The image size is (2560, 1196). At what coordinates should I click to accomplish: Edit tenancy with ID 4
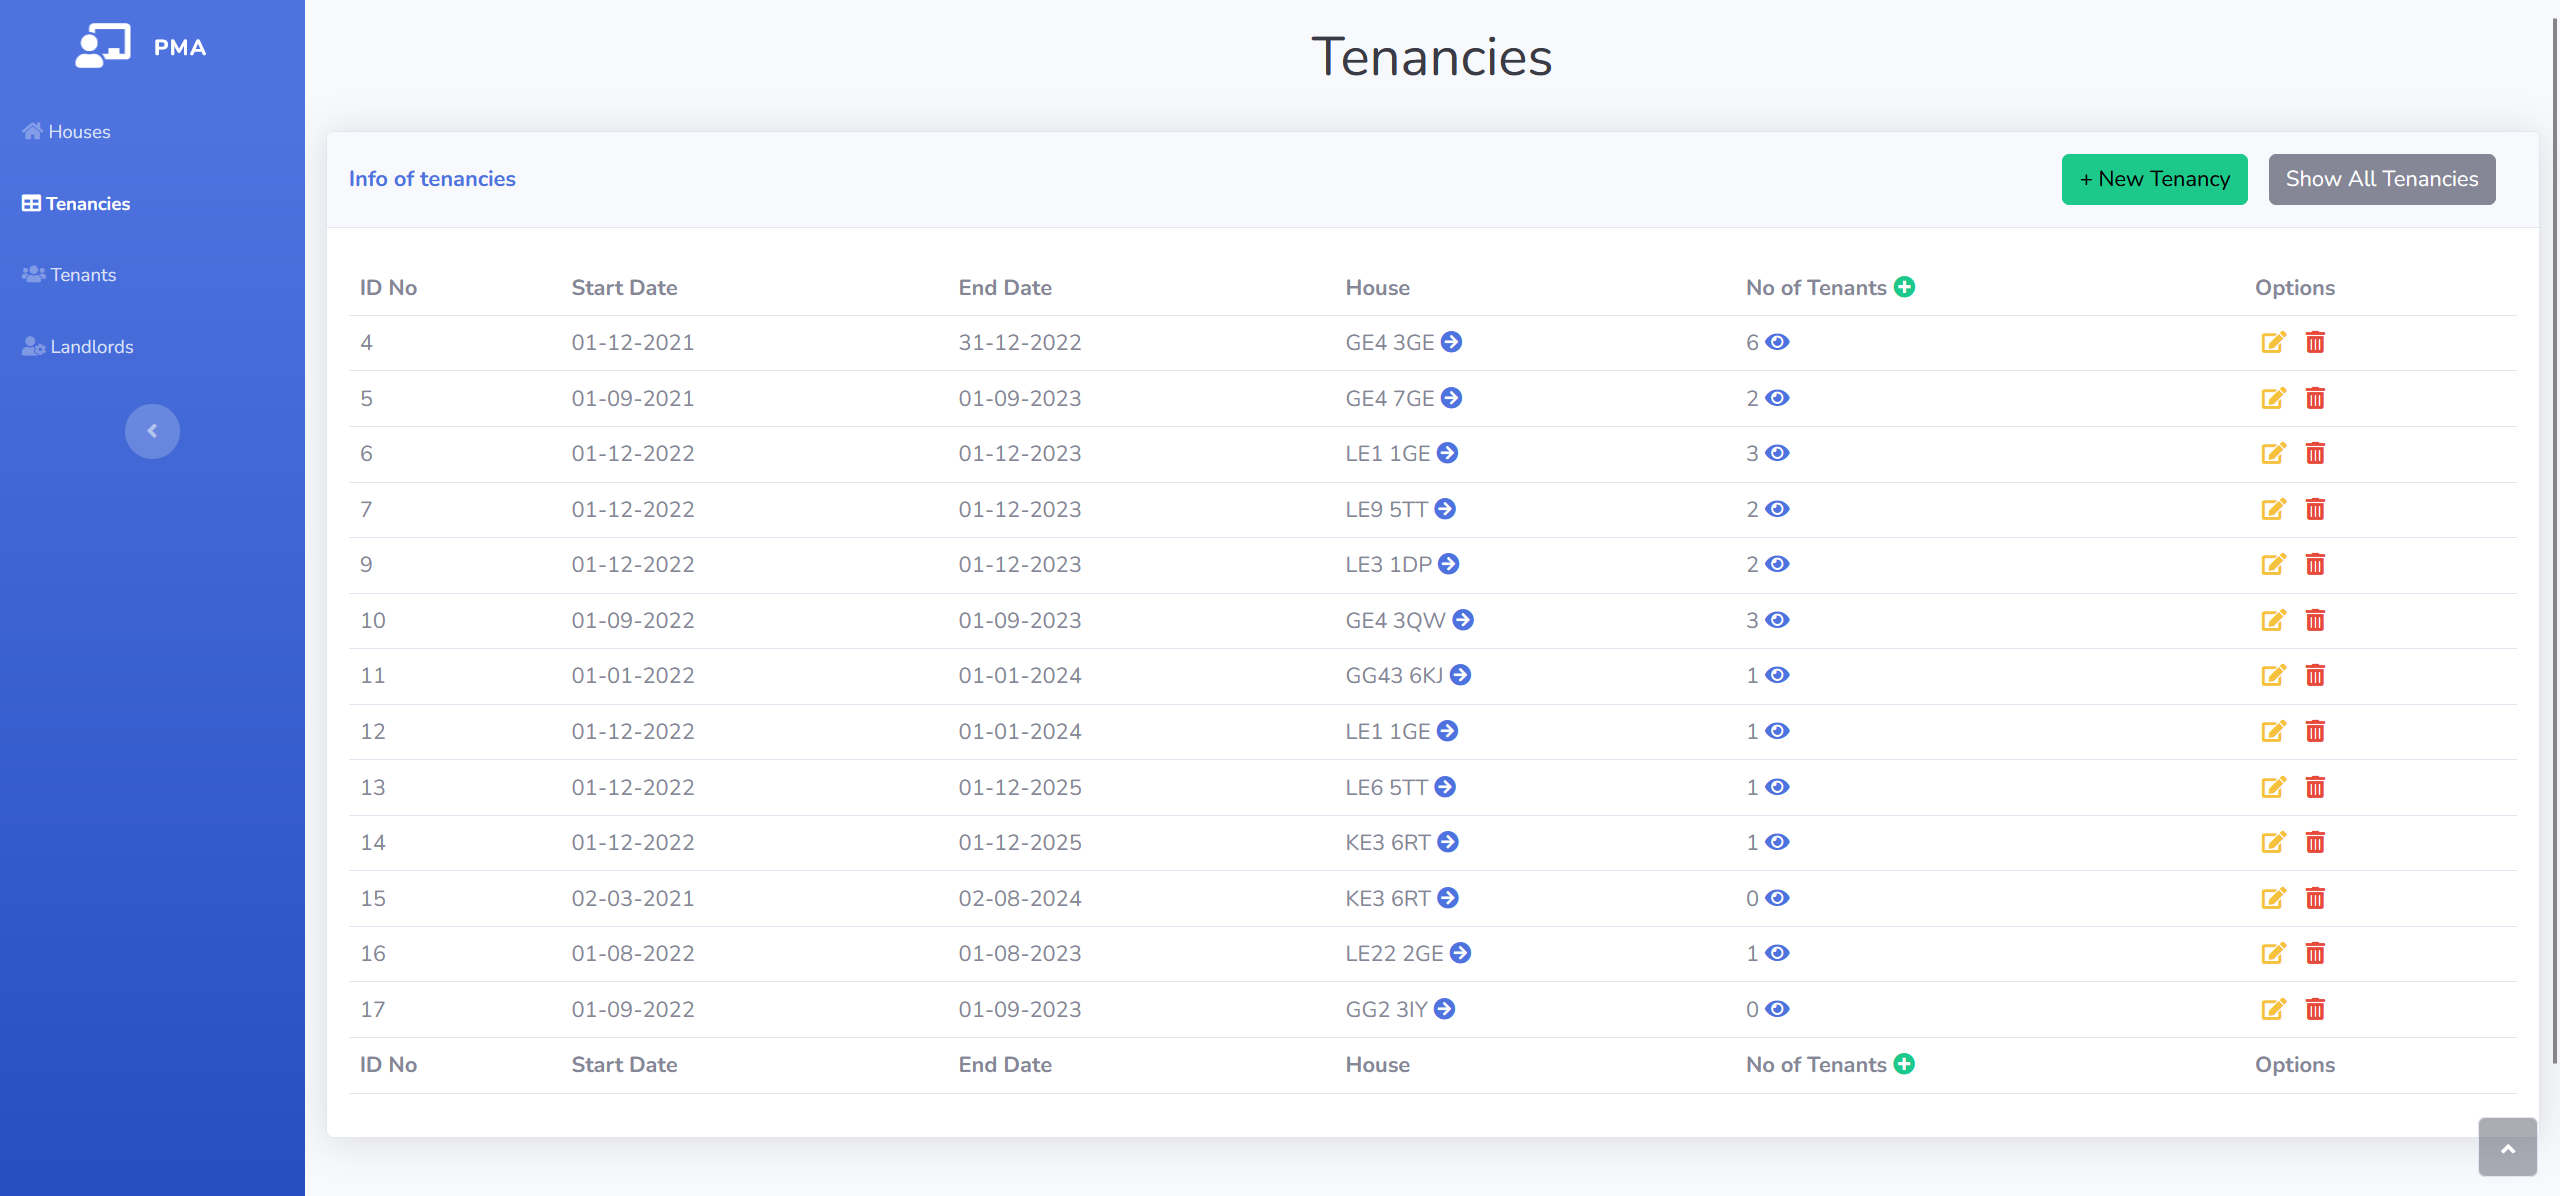coord(2273,343)
